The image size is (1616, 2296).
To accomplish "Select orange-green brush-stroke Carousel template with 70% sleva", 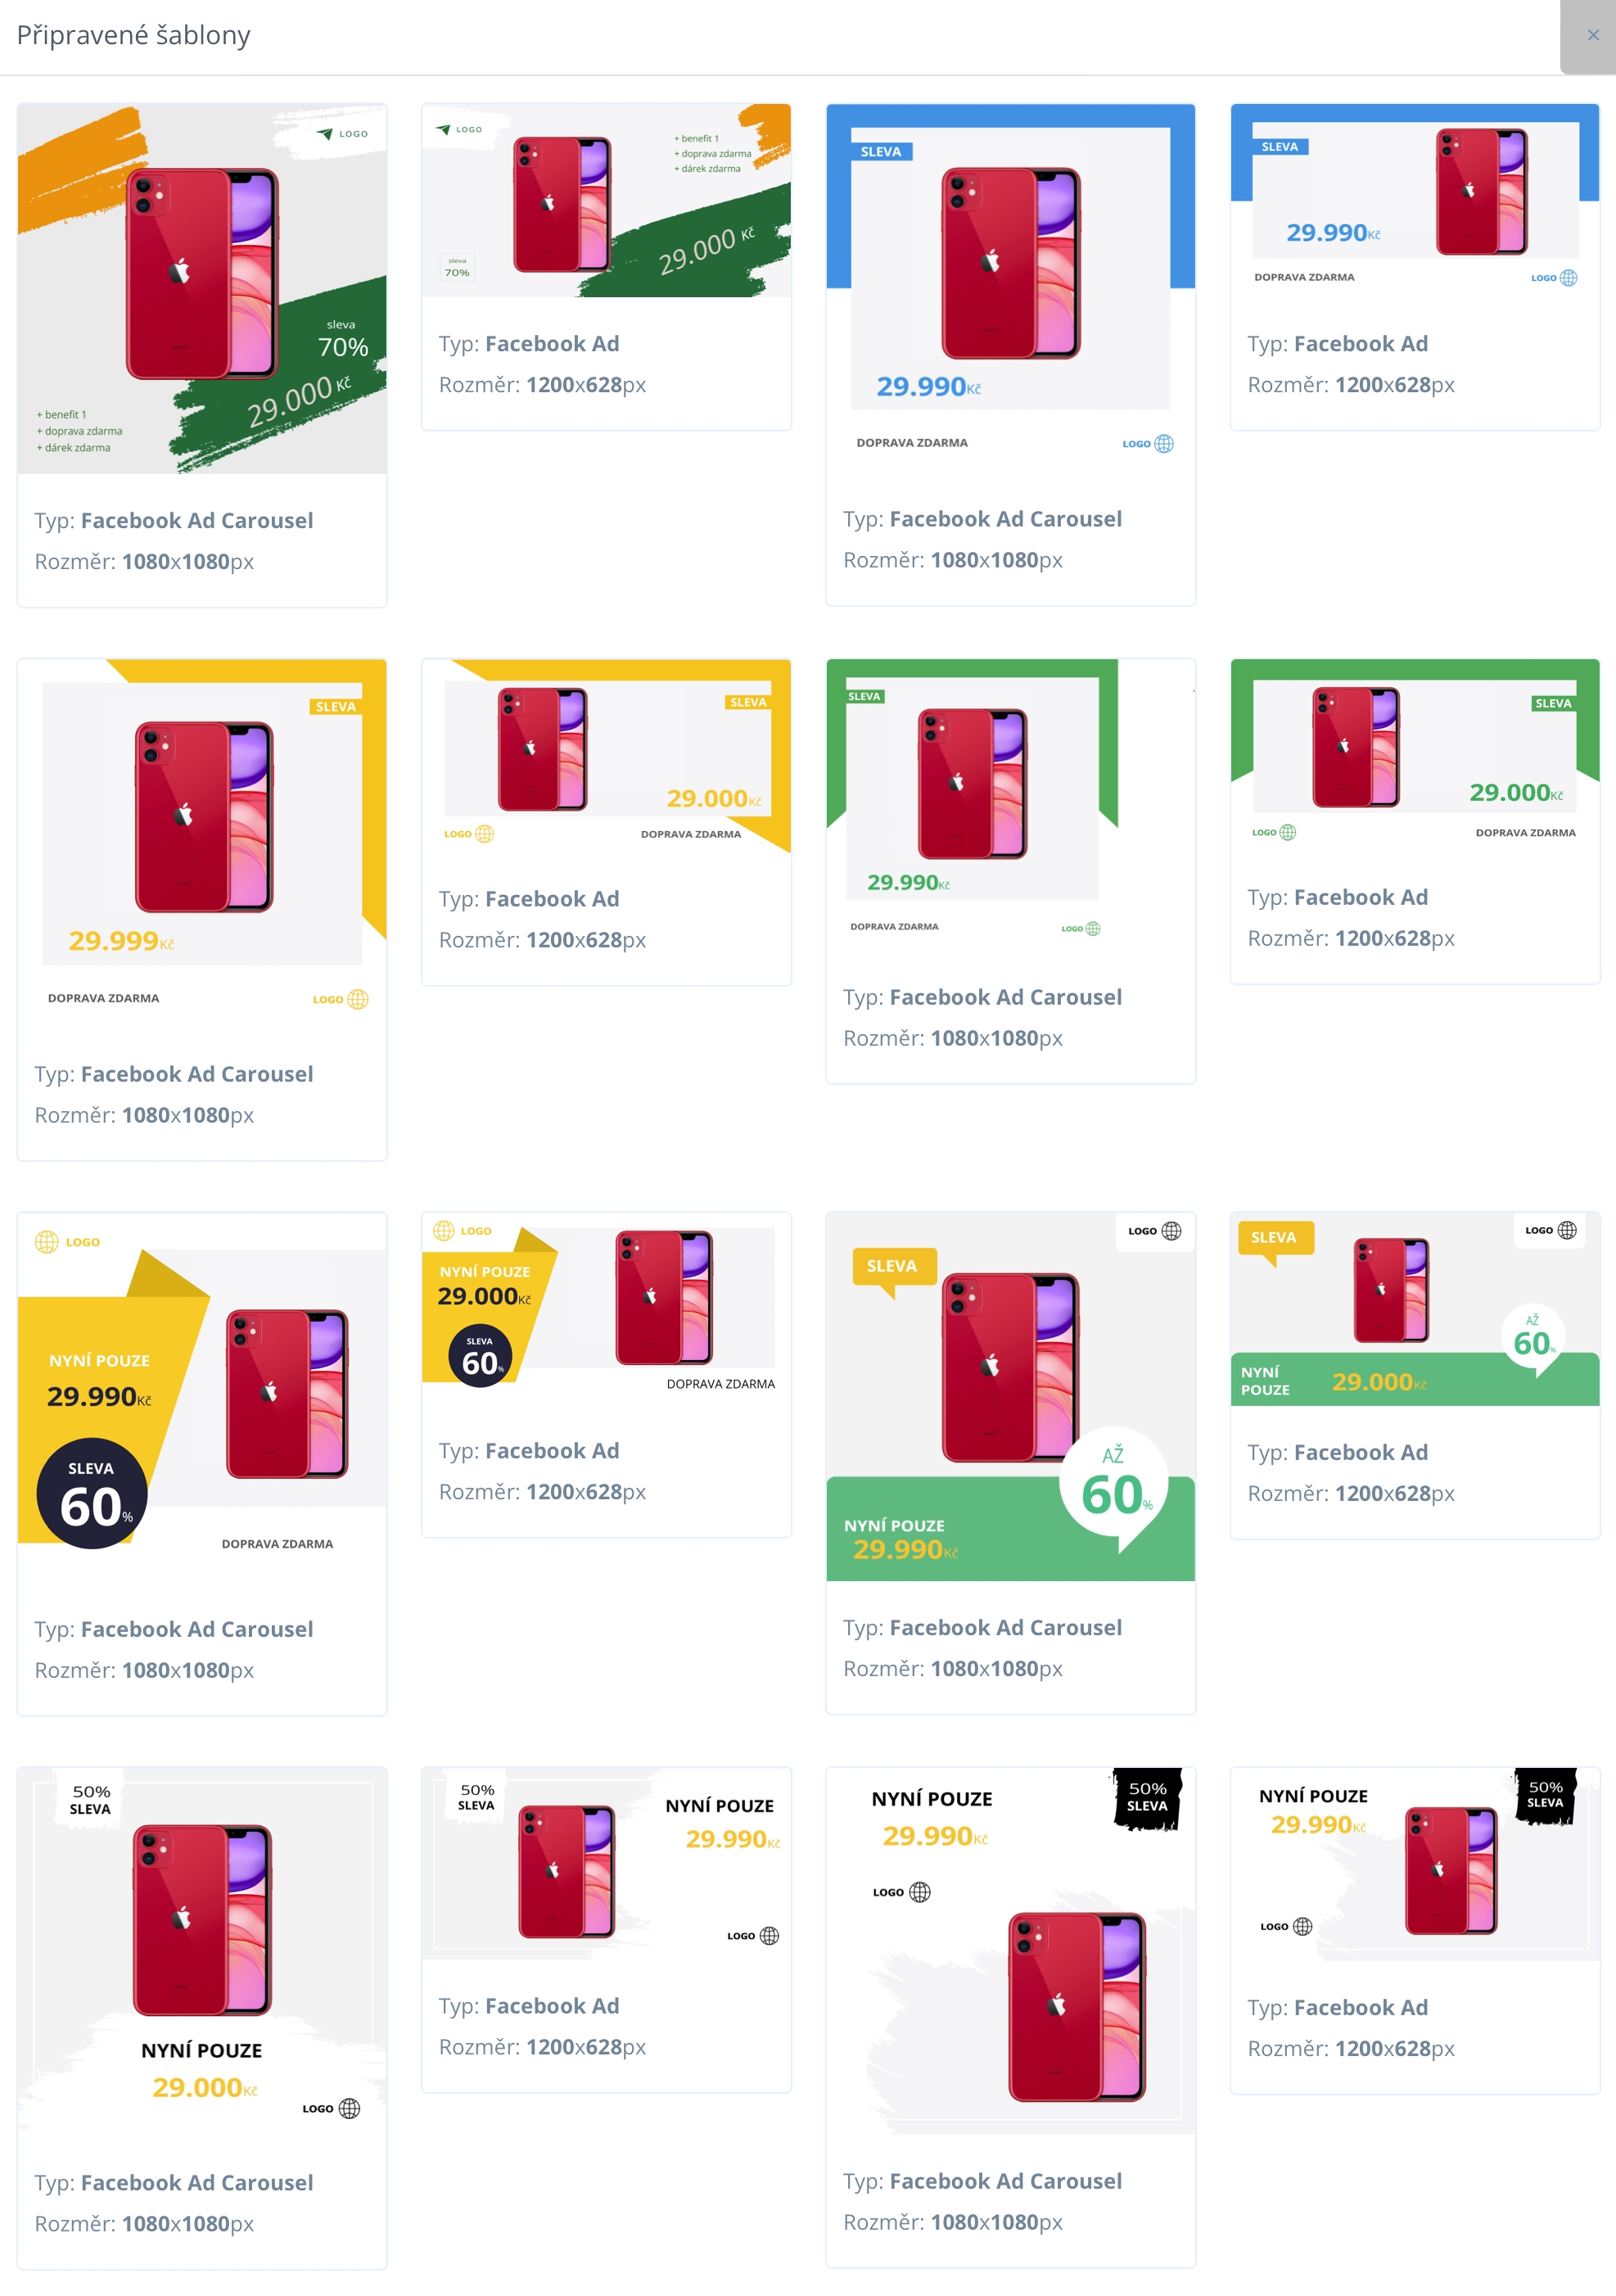I will [202, 288].
